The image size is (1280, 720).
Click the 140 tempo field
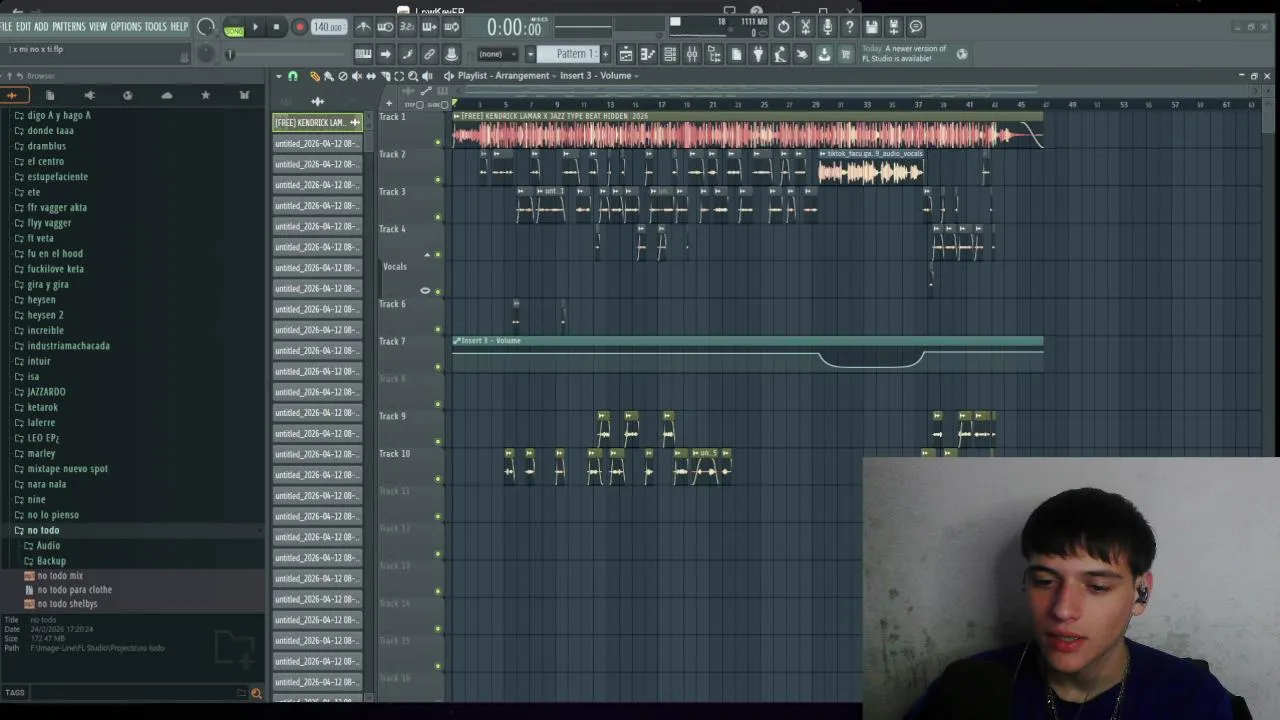(x=328, y=28)
